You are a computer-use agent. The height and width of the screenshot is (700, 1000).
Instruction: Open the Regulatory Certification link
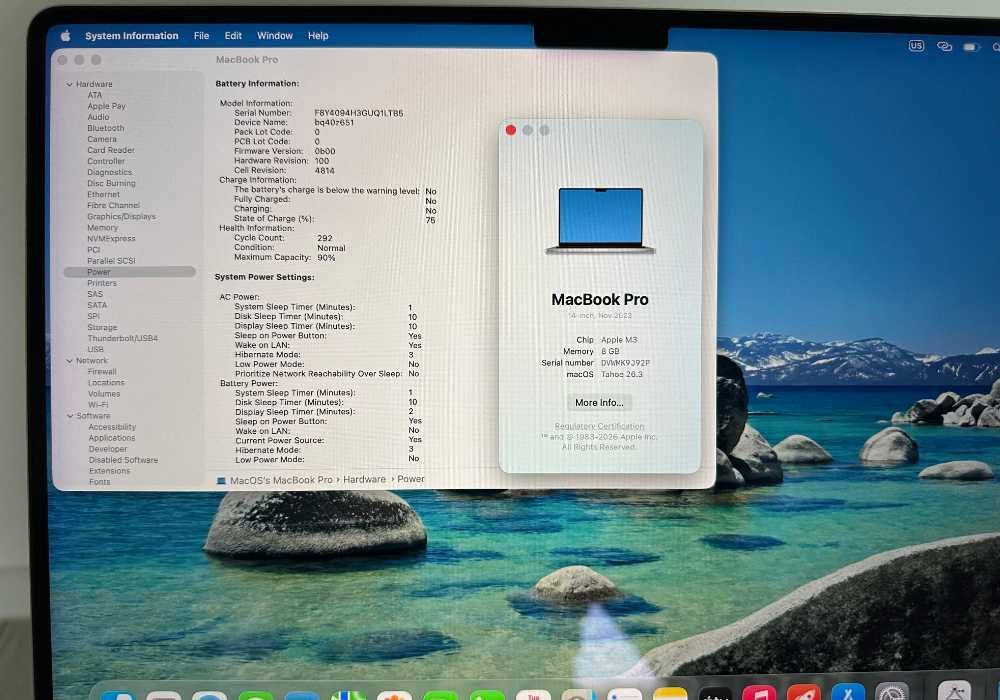click(x=599, y=427)
